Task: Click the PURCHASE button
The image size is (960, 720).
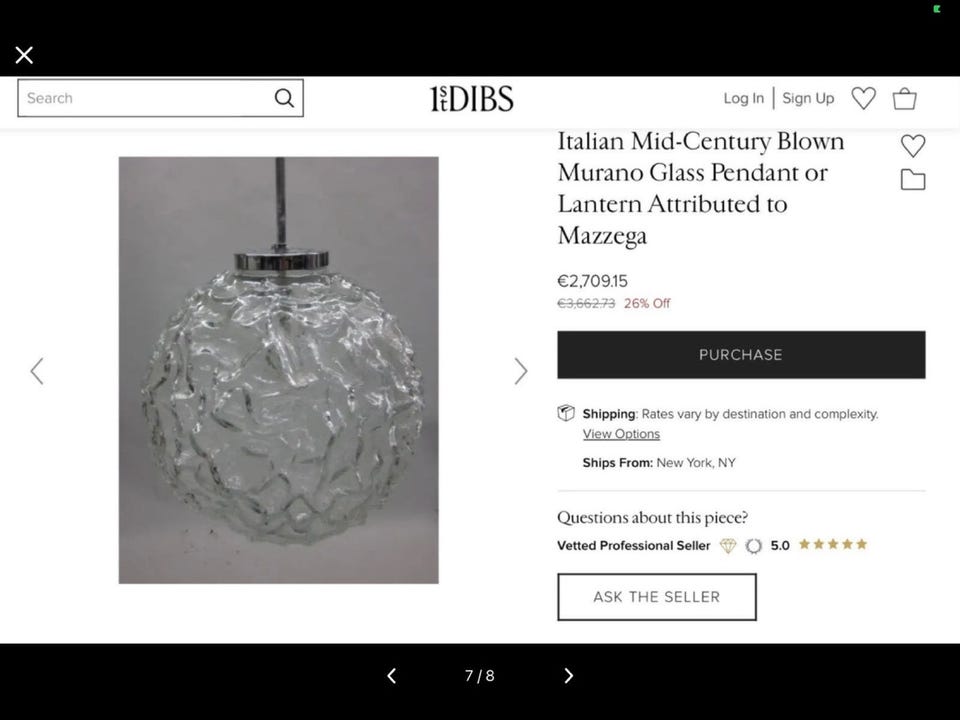Action: pos(741,354)
